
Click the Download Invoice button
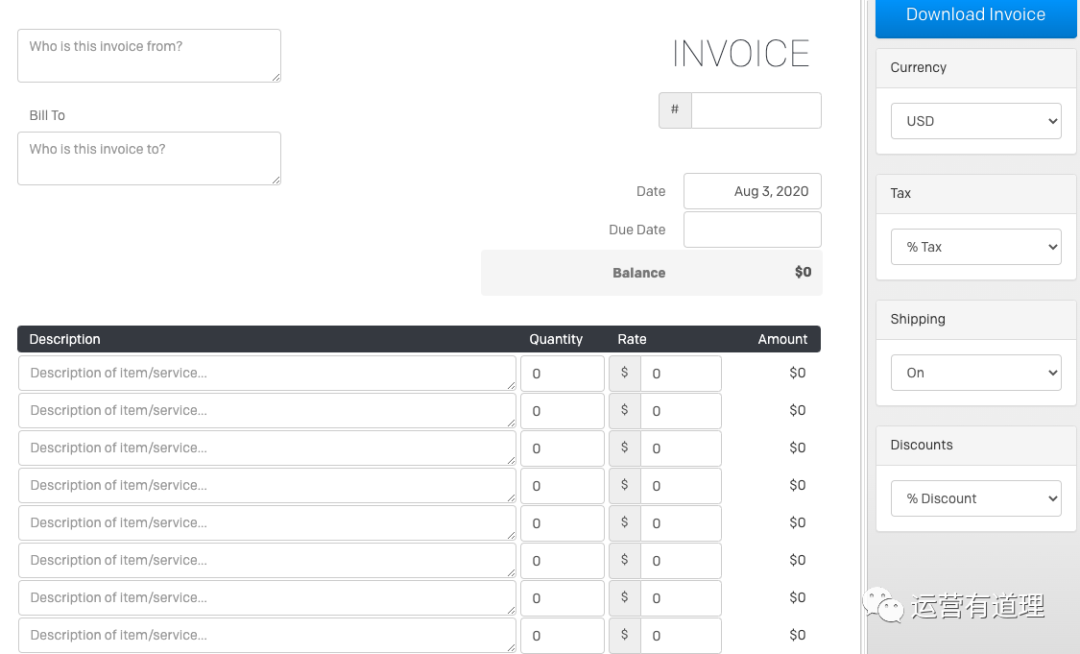(975, 16)
